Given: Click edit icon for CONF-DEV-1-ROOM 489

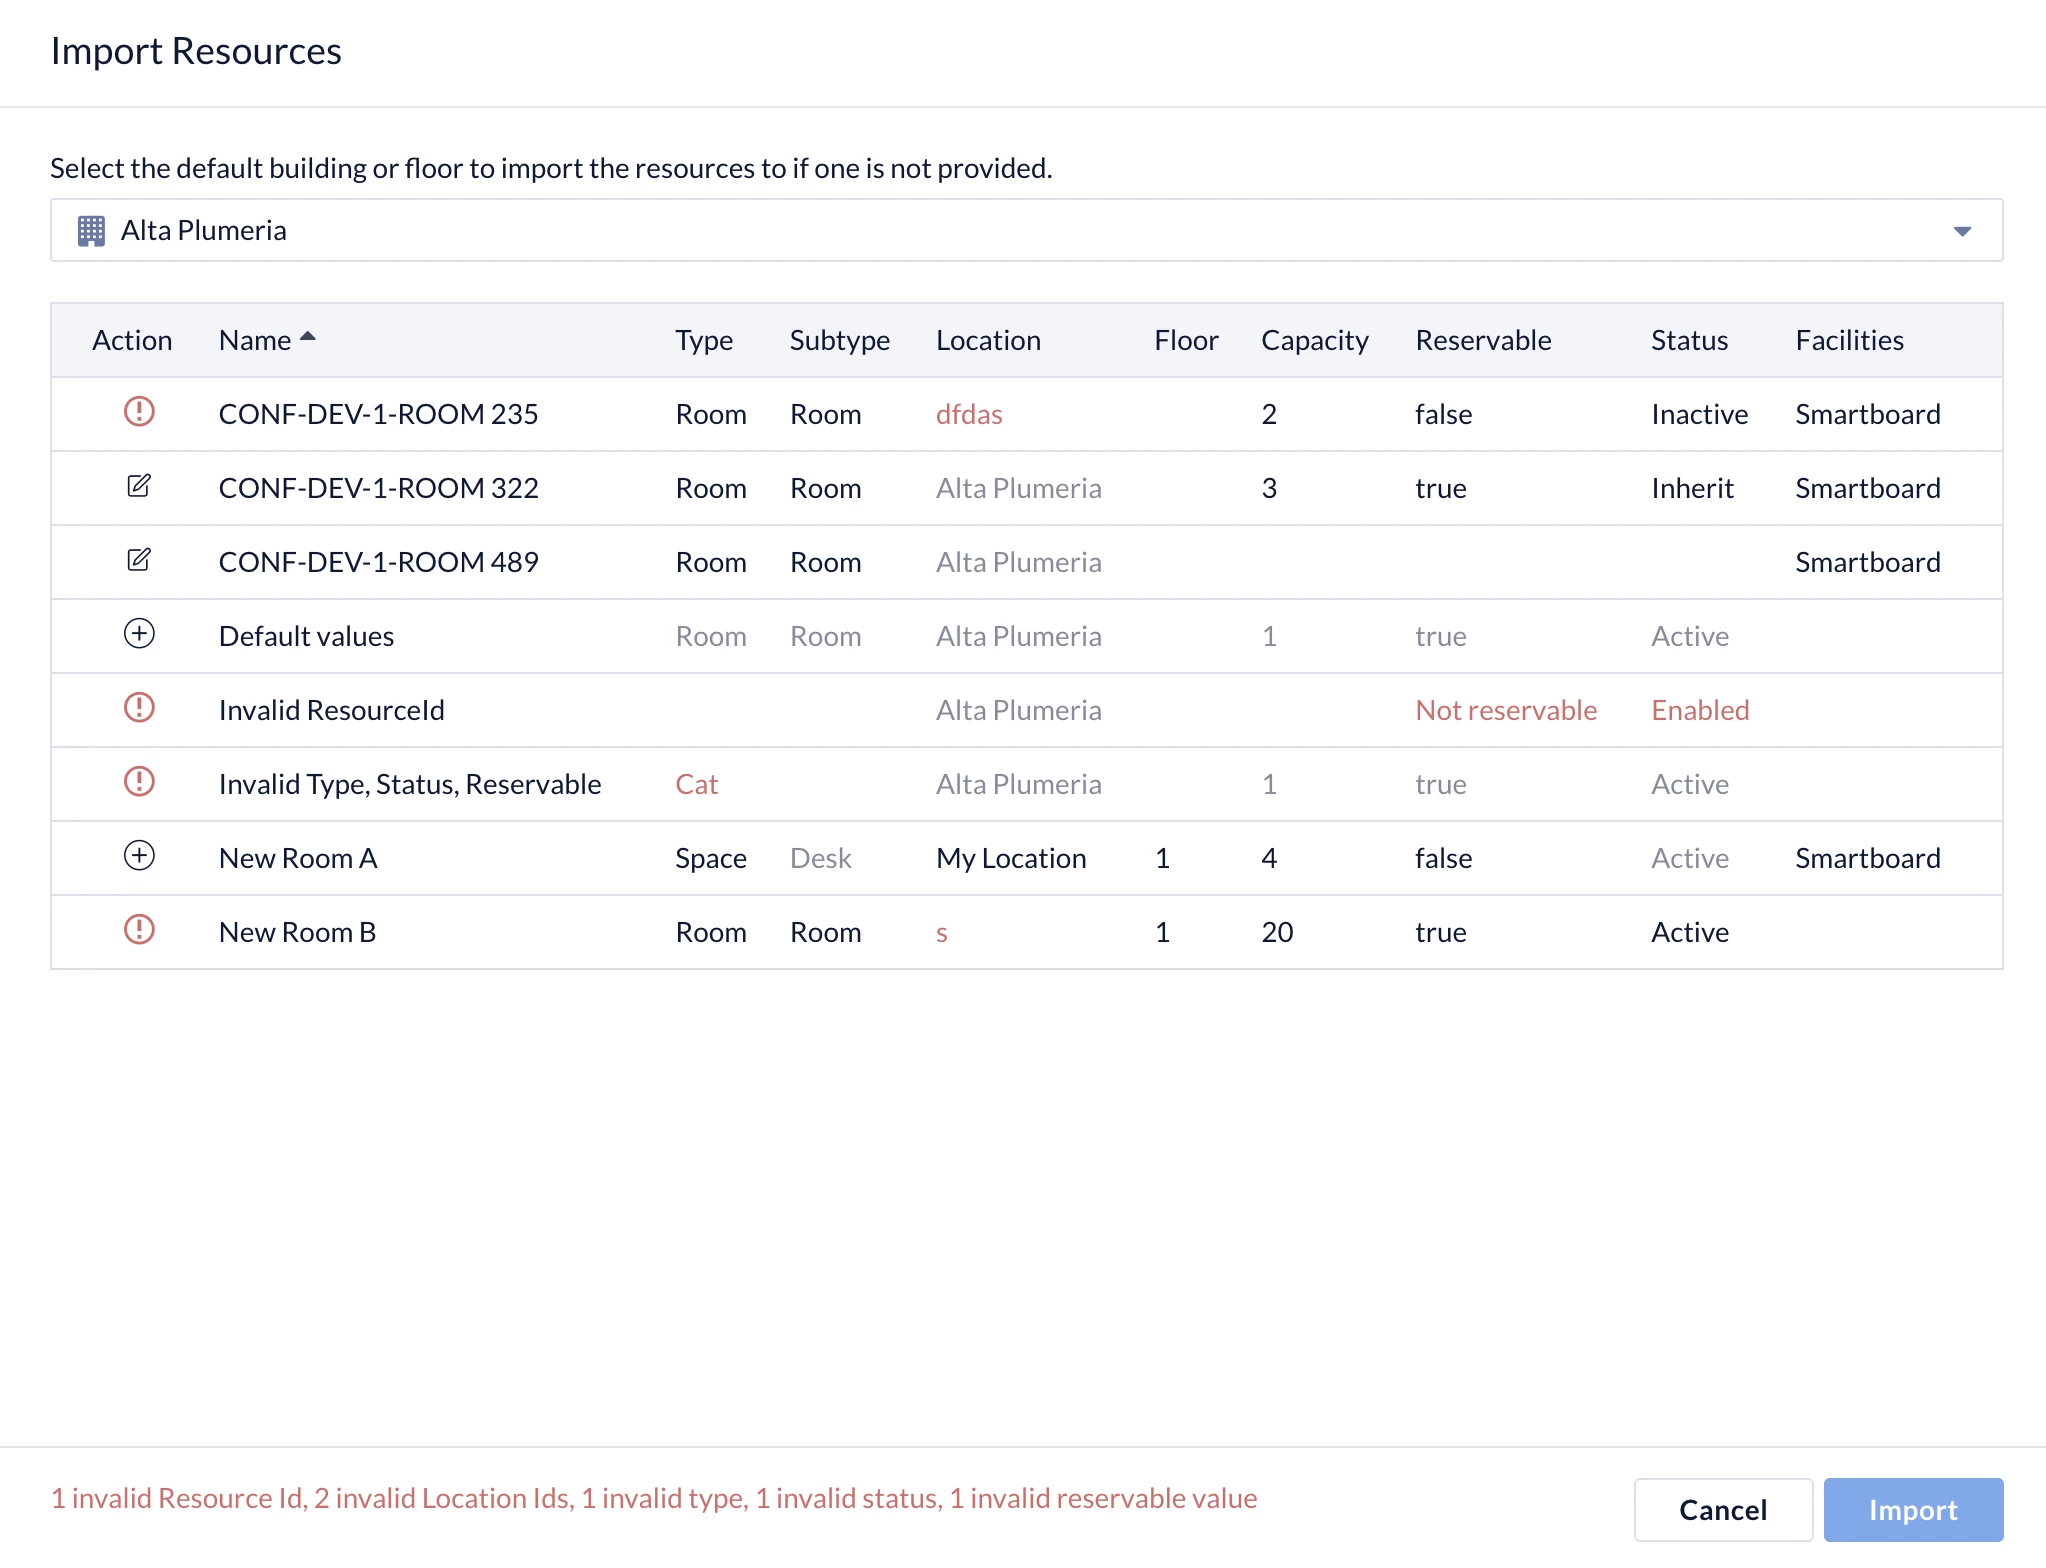Looking at the screenshot, I should tap(139, 560).
